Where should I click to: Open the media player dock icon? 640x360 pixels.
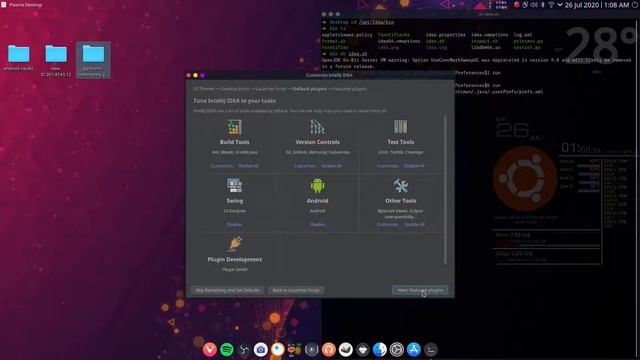311,349
